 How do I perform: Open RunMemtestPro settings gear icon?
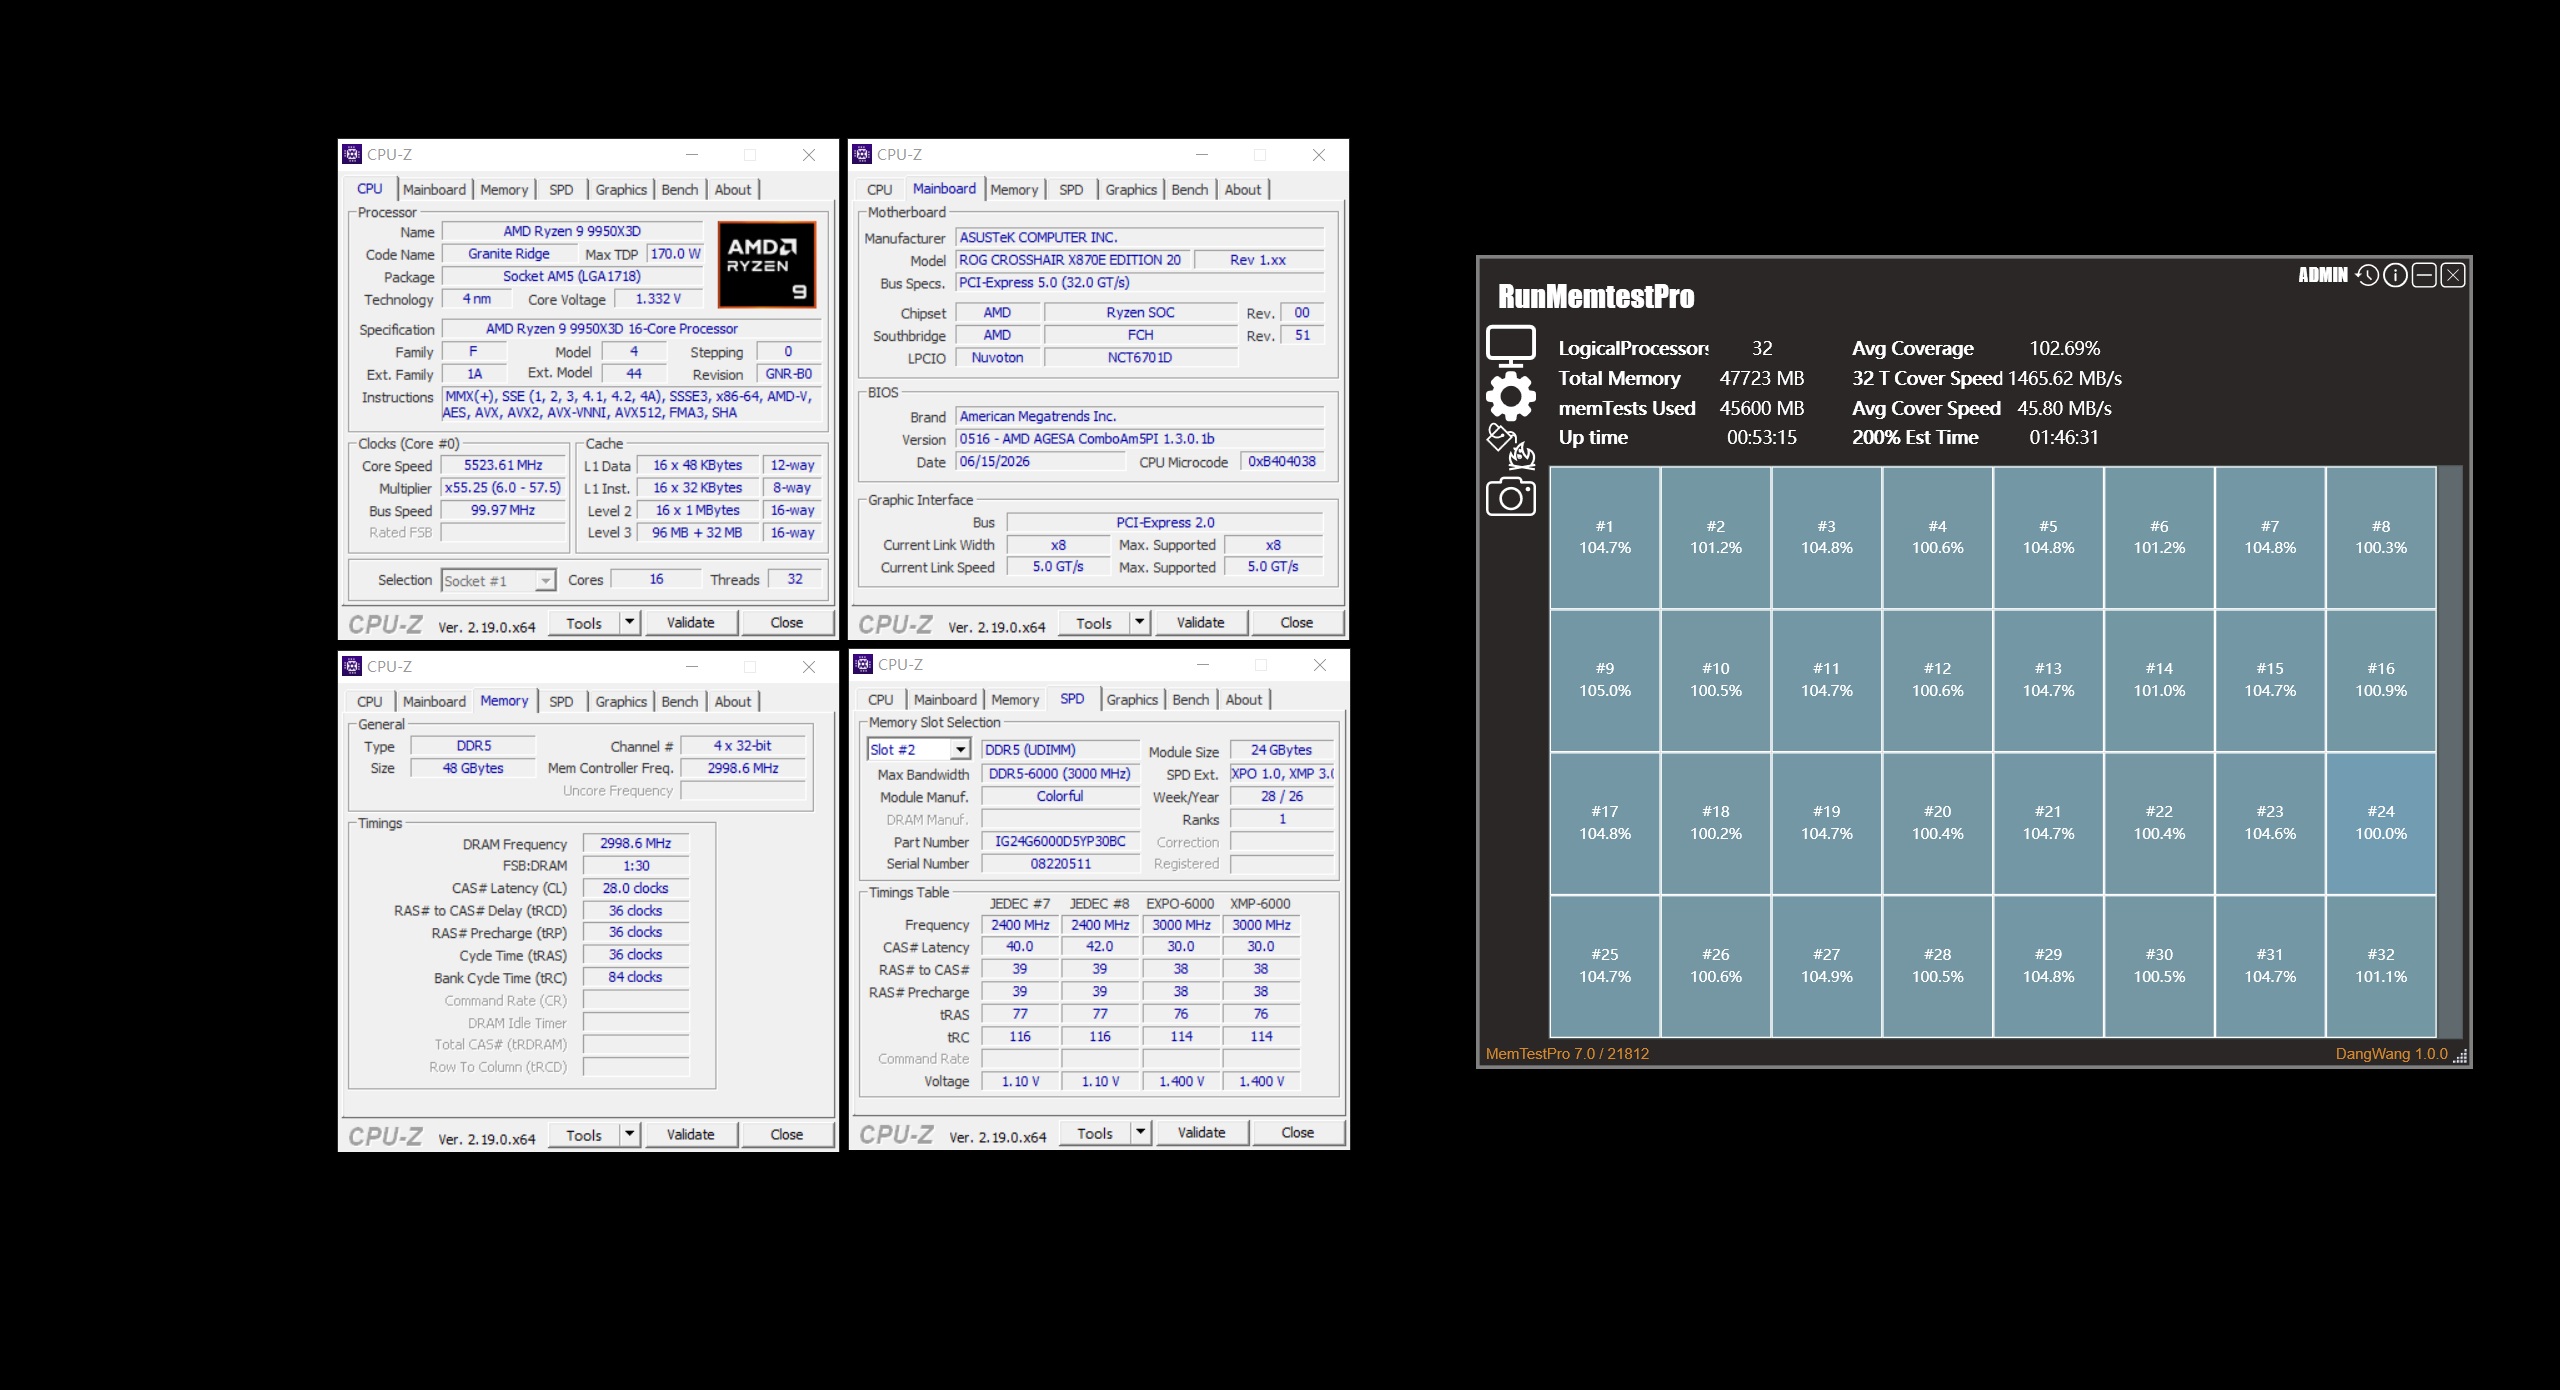[x=1510, y=397]
